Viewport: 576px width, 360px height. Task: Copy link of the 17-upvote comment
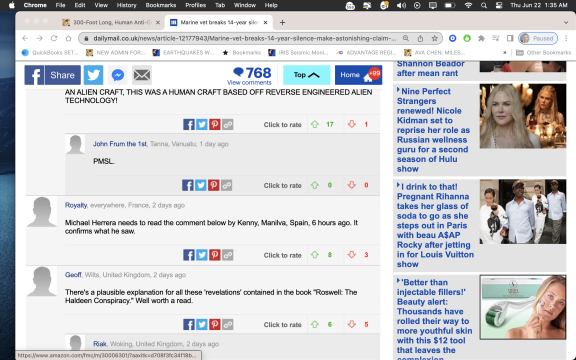[228, 125]
